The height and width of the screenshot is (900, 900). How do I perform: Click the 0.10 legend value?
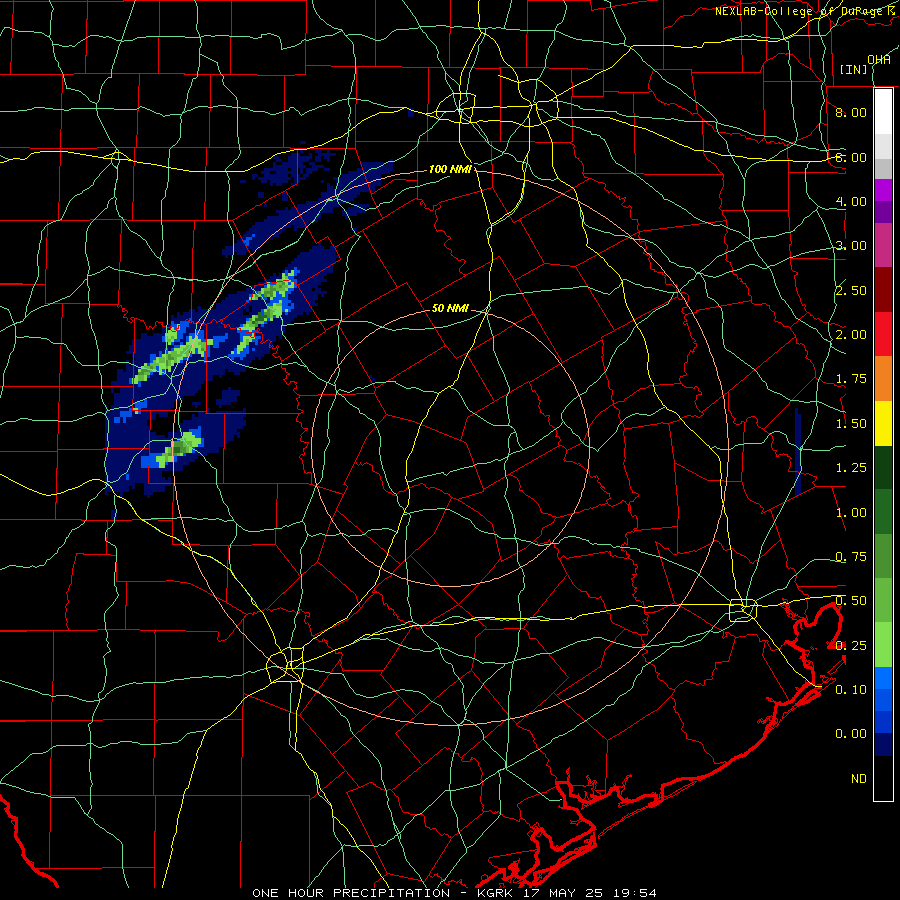851,690
